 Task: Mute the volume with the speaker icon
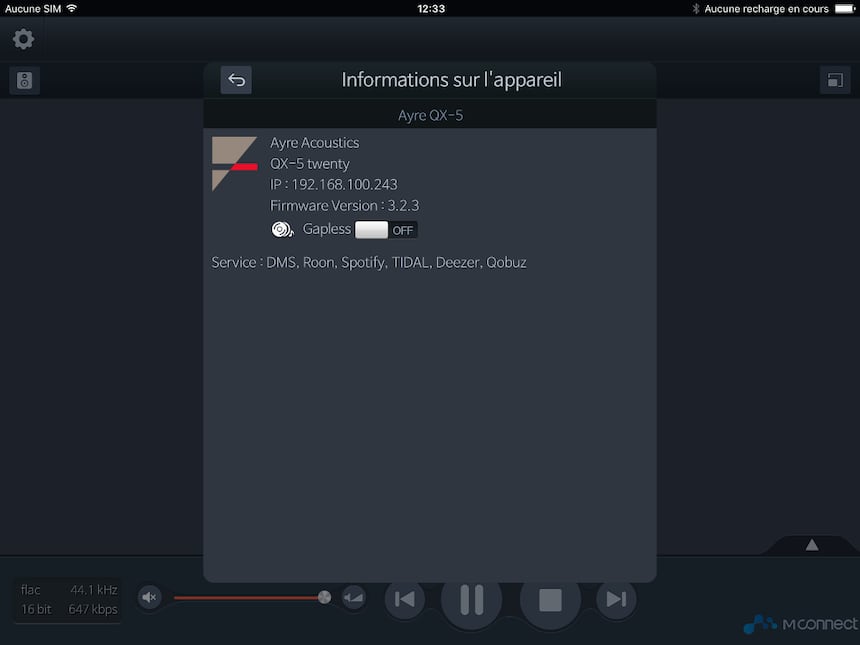[149, 597]
